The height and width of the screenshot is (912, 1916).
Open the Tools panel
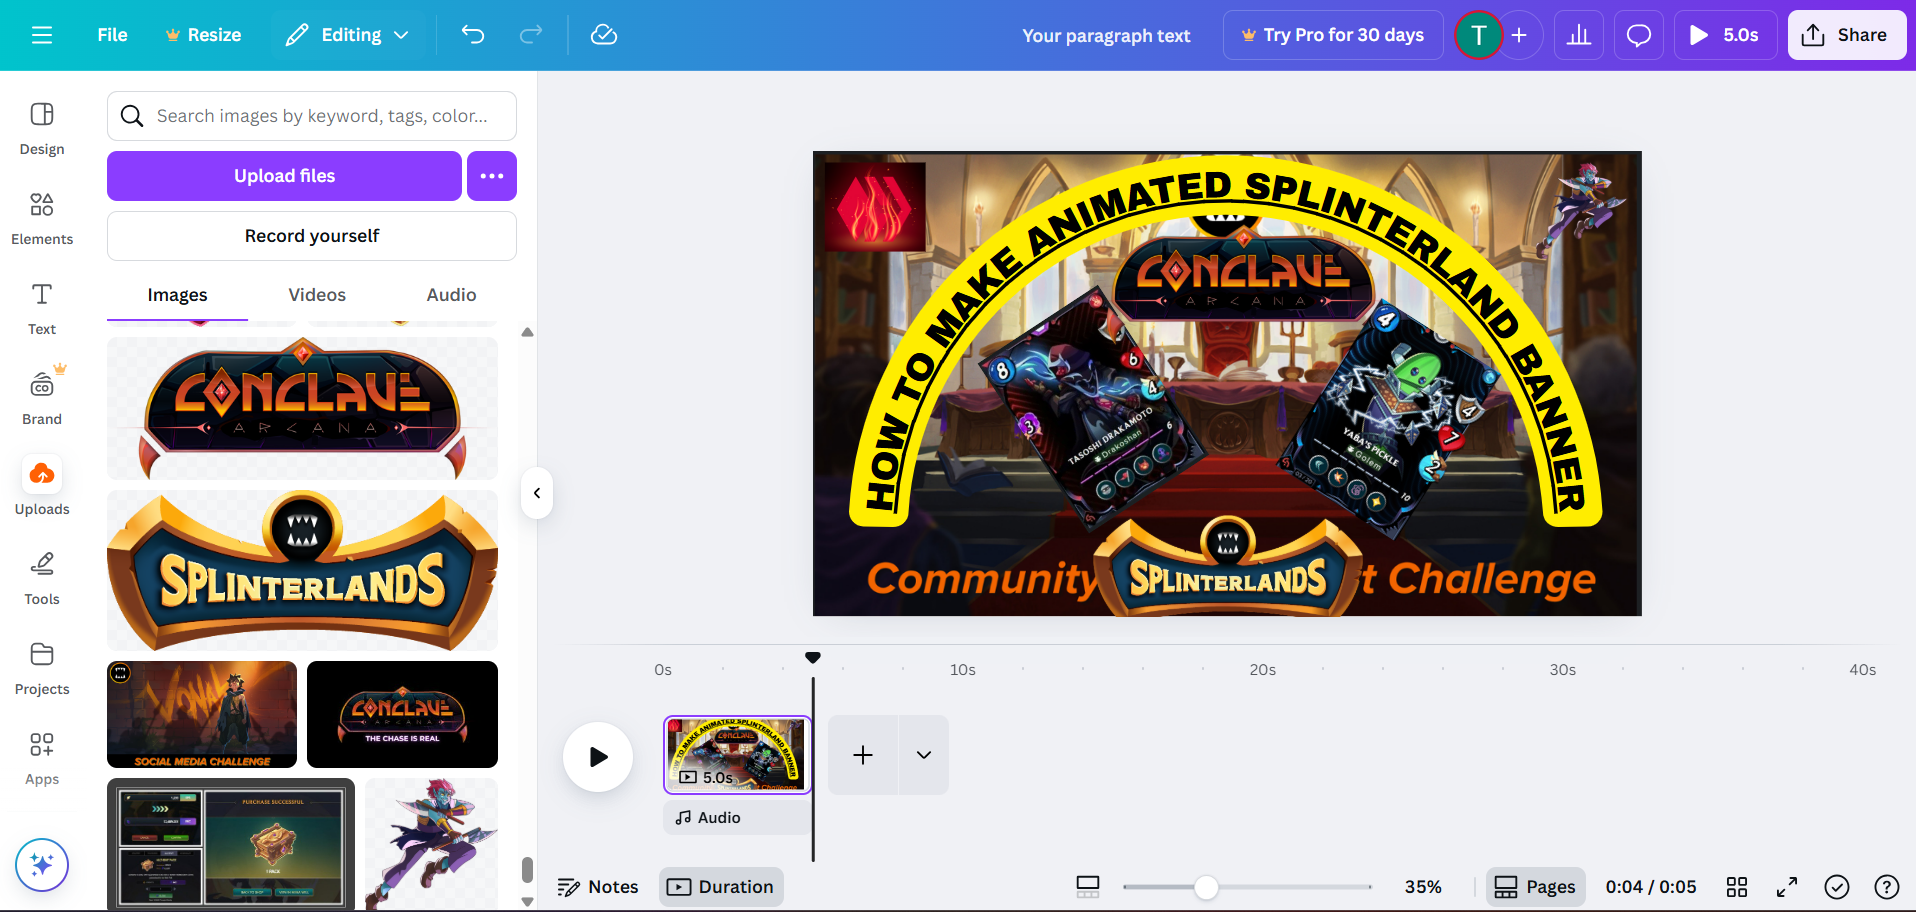point(42,579)
